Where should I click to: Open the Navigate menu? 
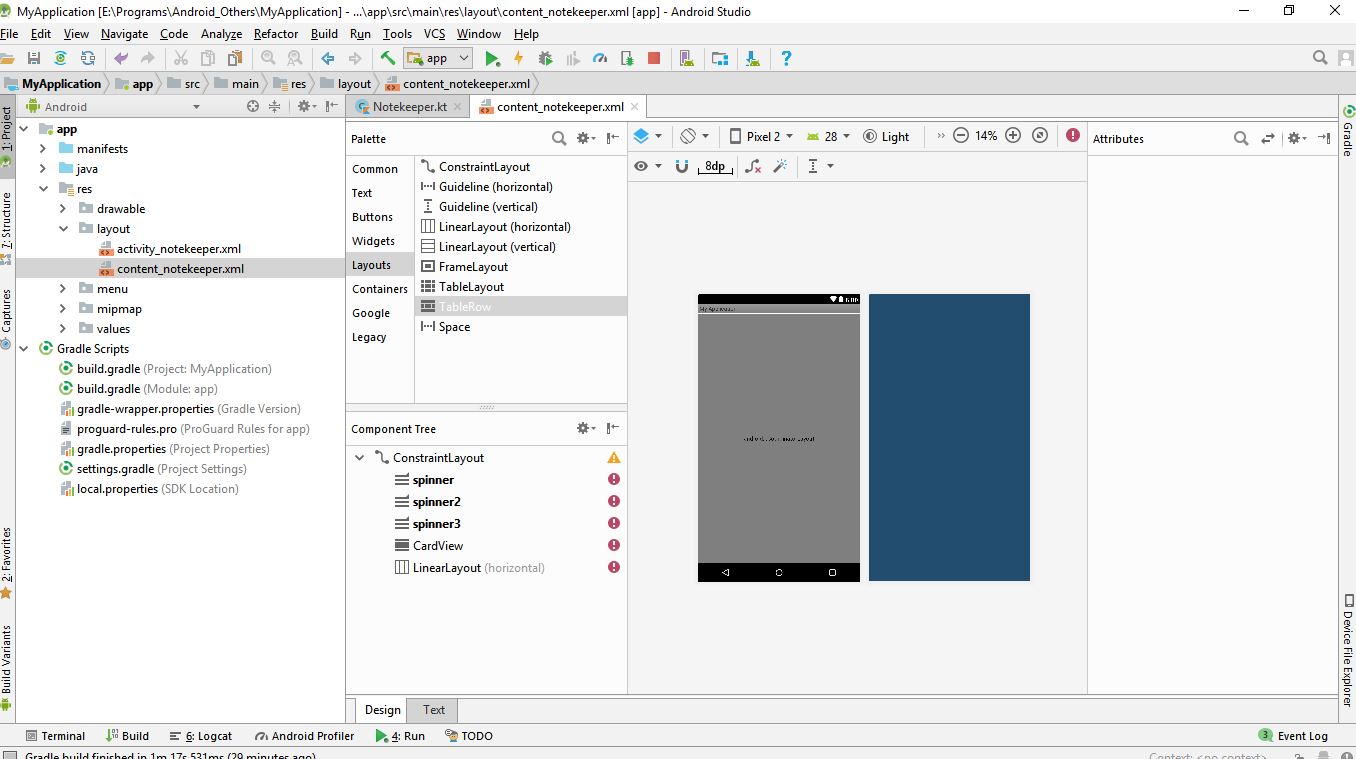tap(124, 33)
